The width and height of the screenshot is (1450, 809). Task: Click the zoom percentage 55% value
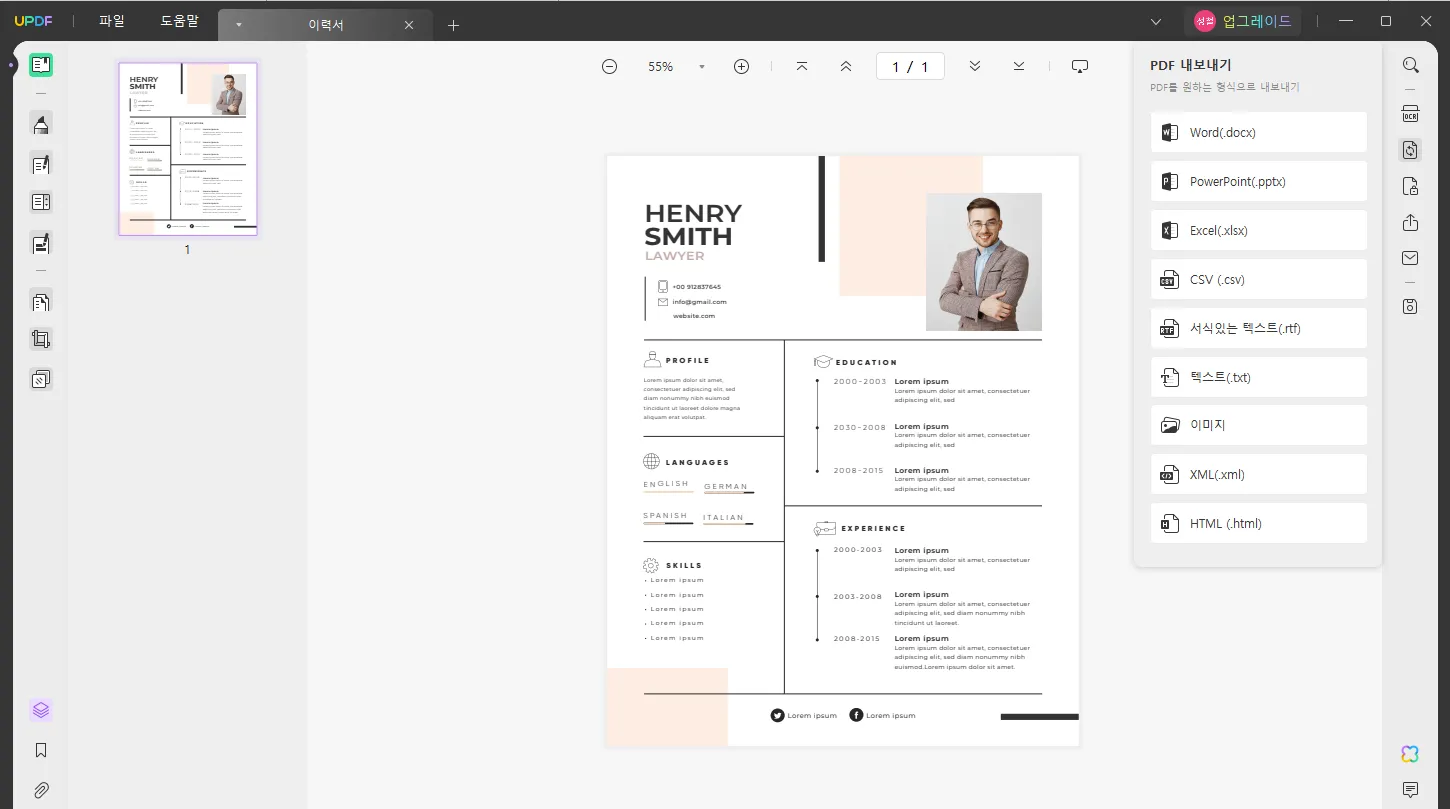pyautogui.click(x=660, y=67)
